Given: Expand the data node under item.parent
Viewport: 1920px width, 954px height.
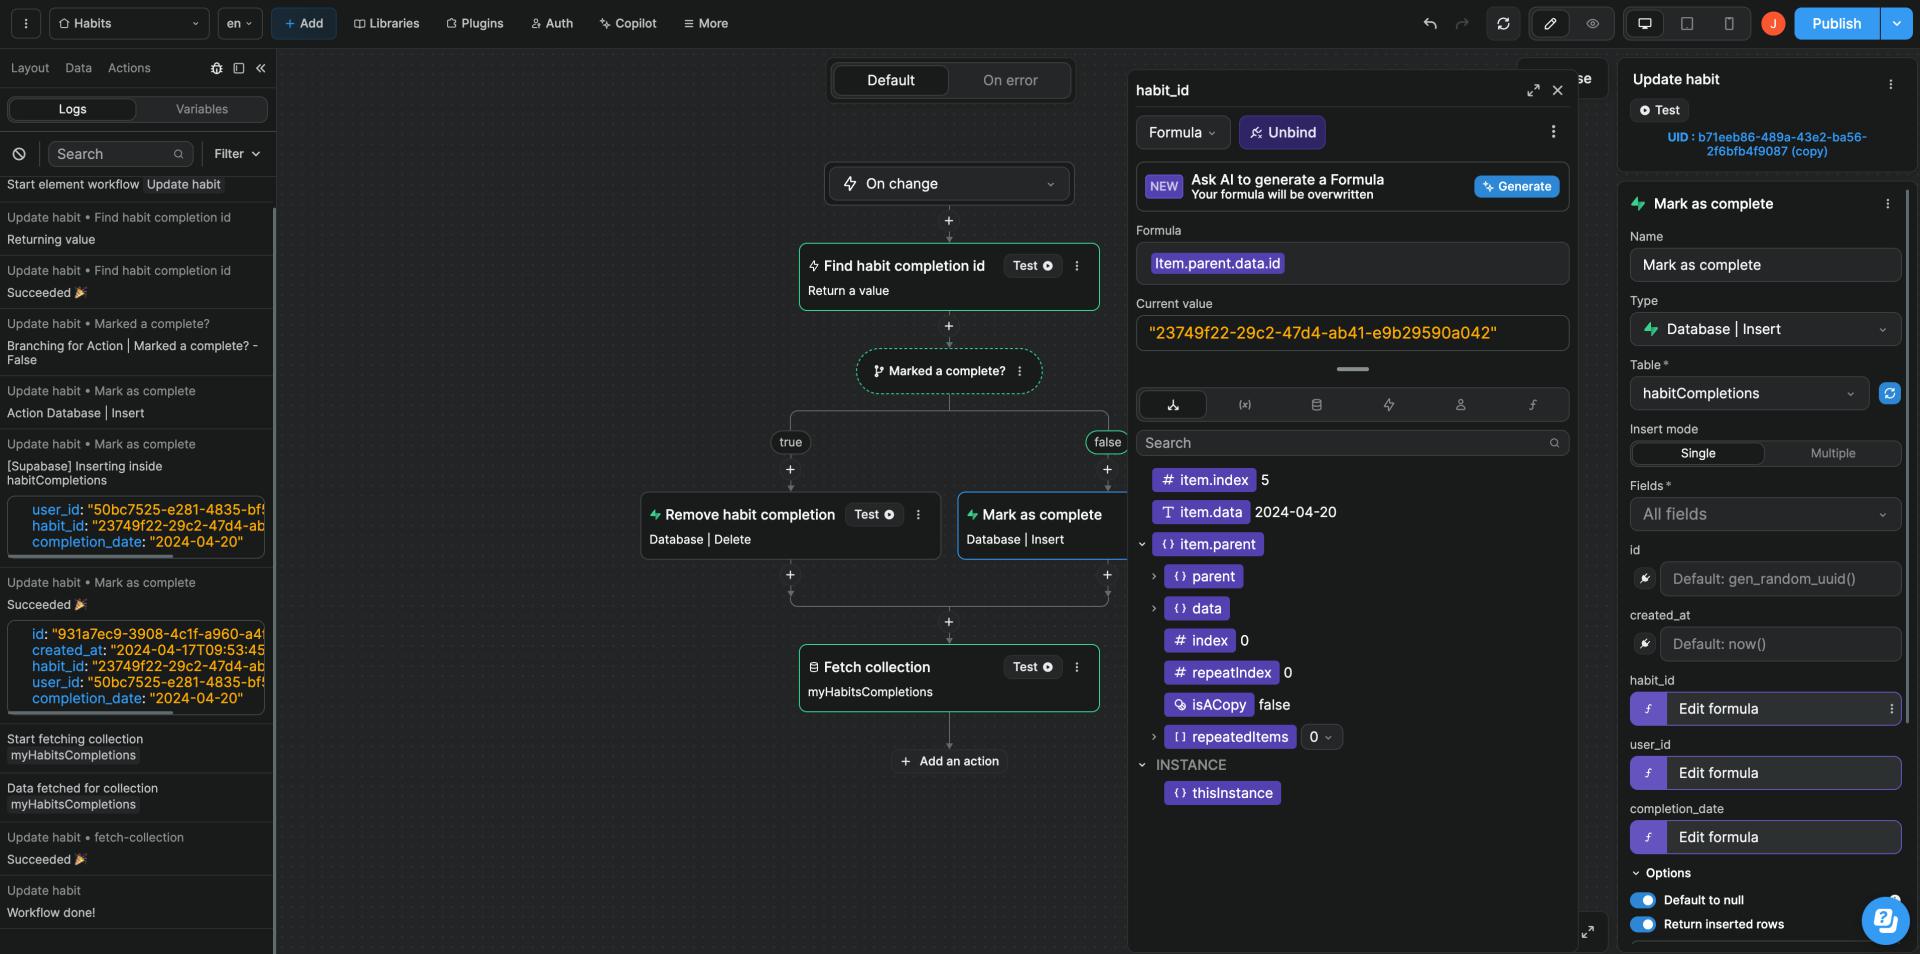Looking at the screenshot, I should [1154, 608].
